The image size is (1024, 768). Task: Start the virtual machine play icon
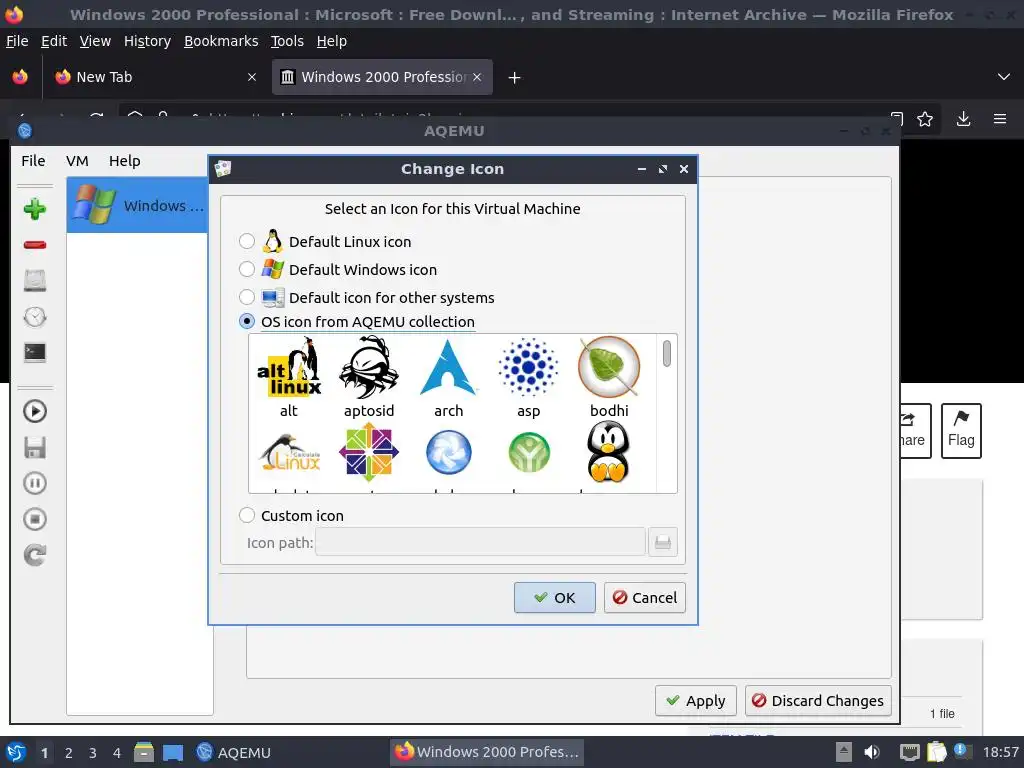(x=35, y=411)
